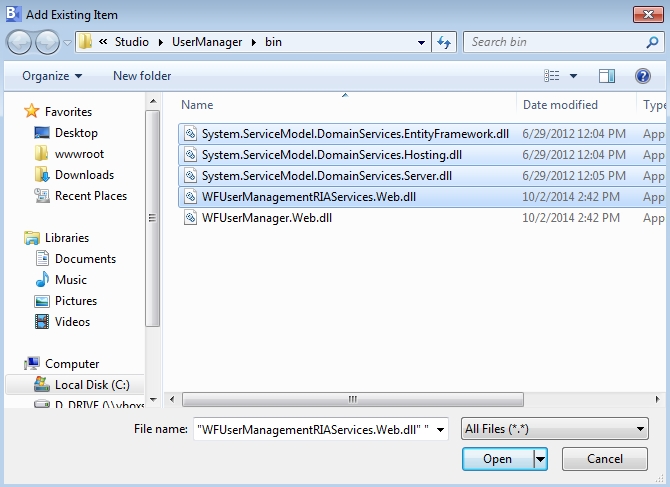This screenshot has height=487, width=670.
Task: Click the icon of Hosting.dll file
Action: coord(190,155)
